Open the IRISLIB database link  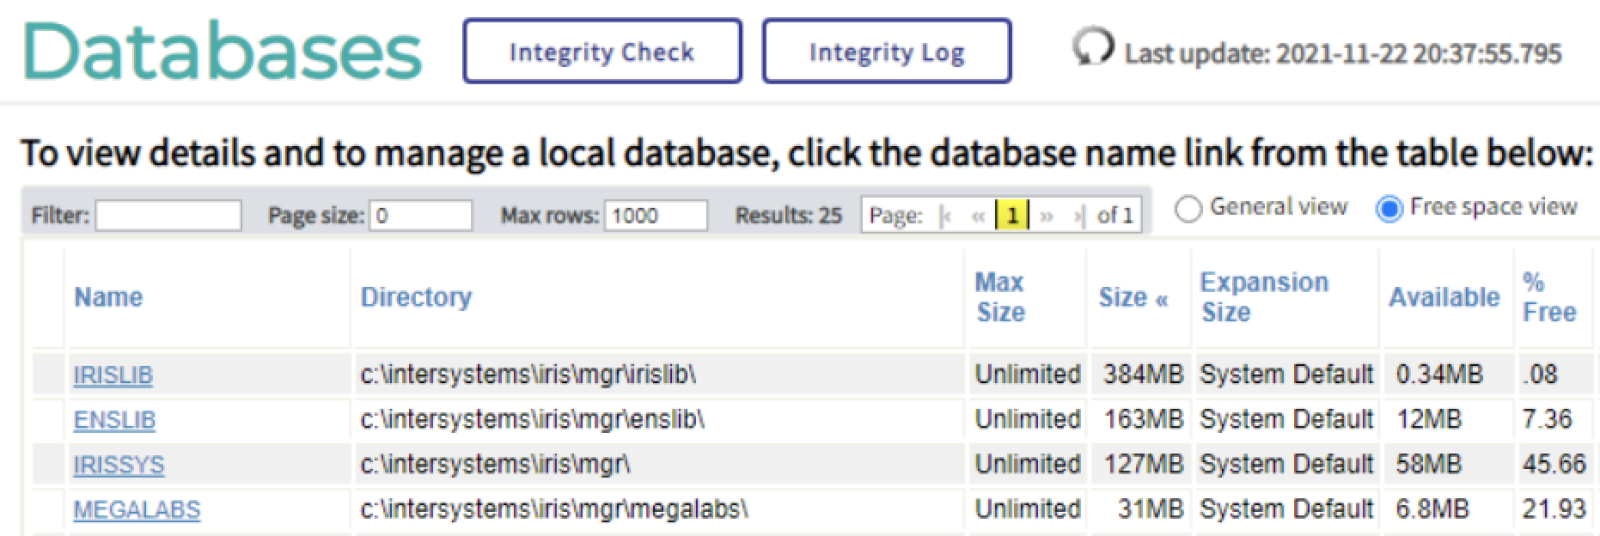tap(113, 375)
